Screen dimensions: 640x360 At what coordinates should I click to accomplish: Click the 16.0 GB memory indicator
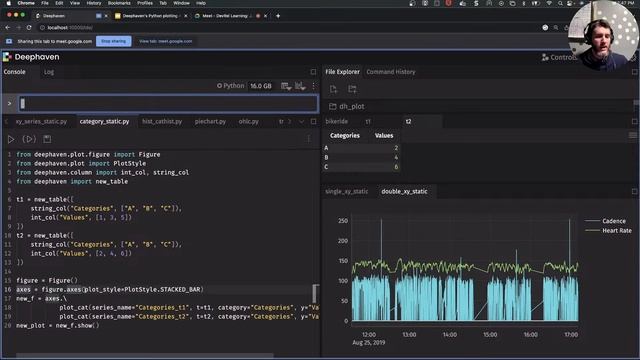click(x=261, y=86)
